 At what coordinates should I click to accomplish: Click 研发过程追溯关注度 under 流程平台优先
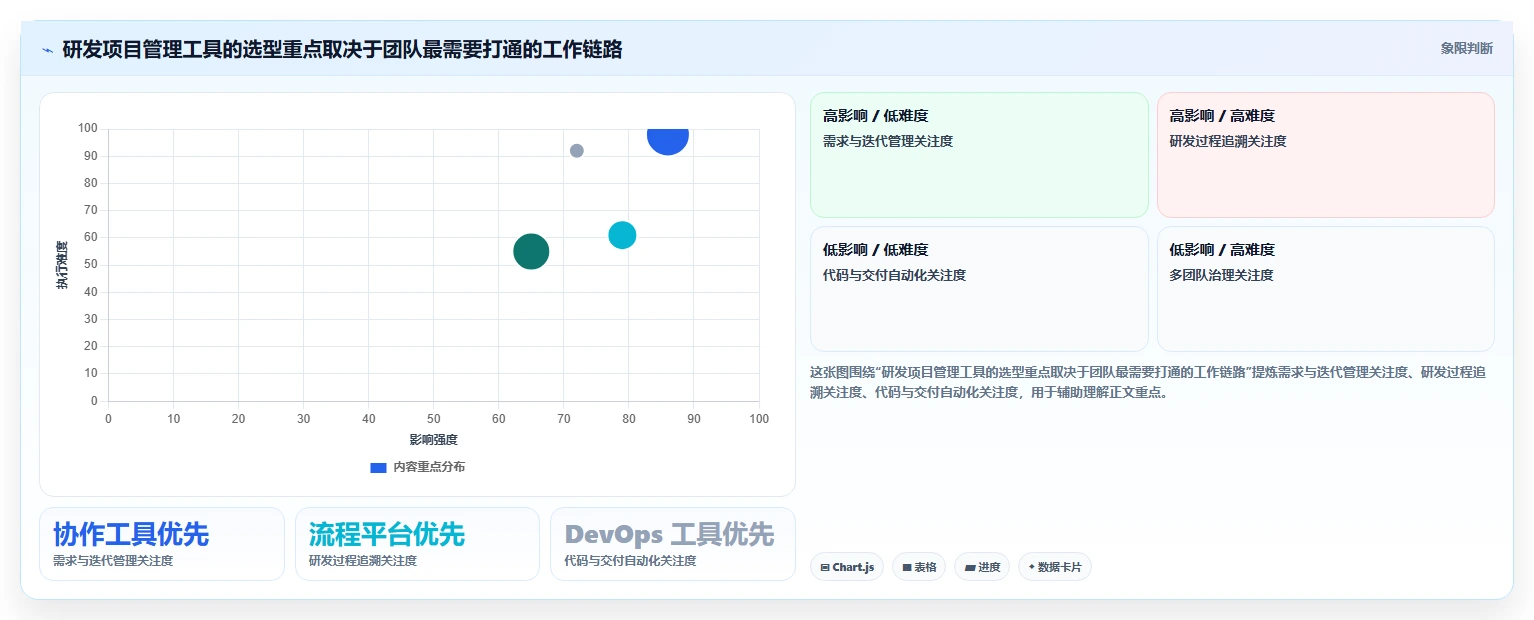click(363, 561)
